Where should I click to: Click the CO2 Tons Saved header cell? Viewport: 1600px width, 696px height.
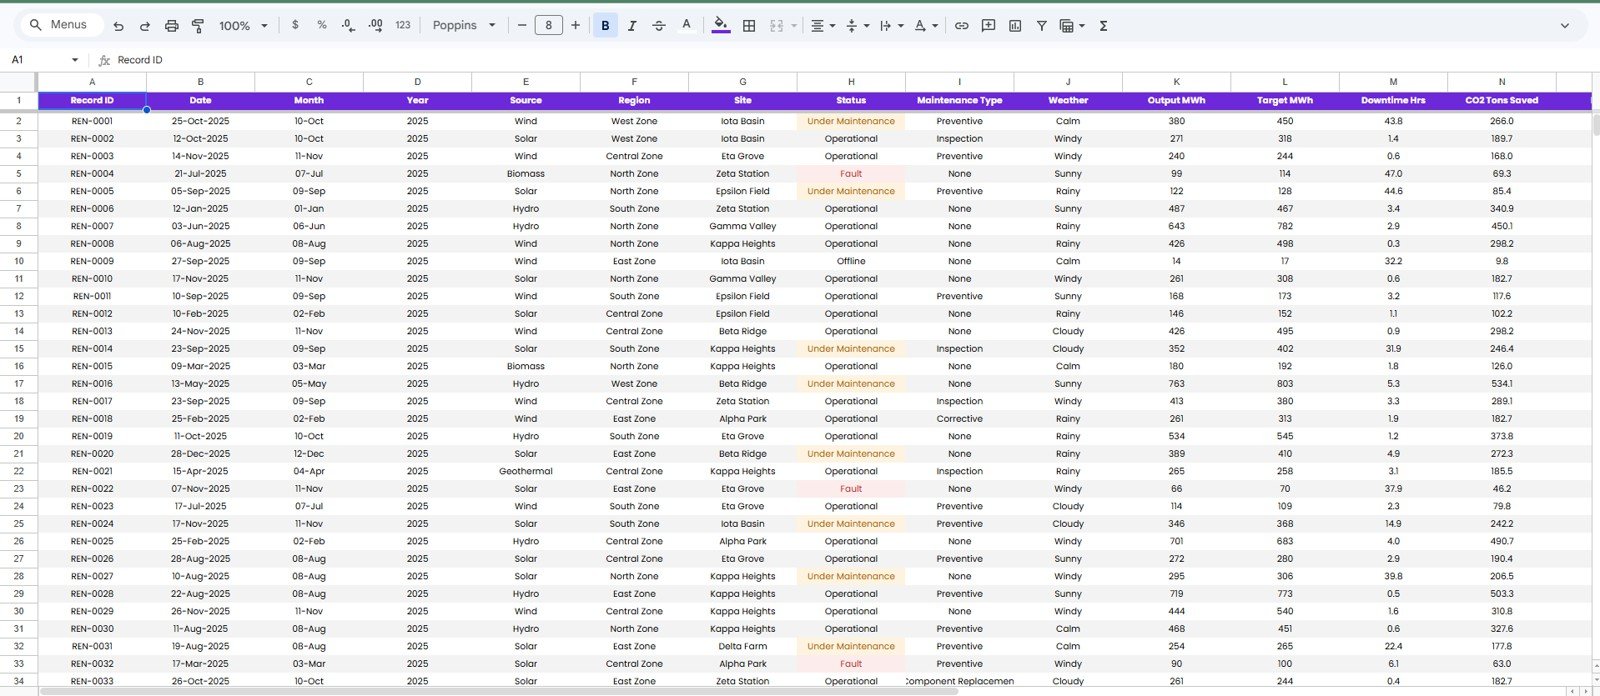1502,100
